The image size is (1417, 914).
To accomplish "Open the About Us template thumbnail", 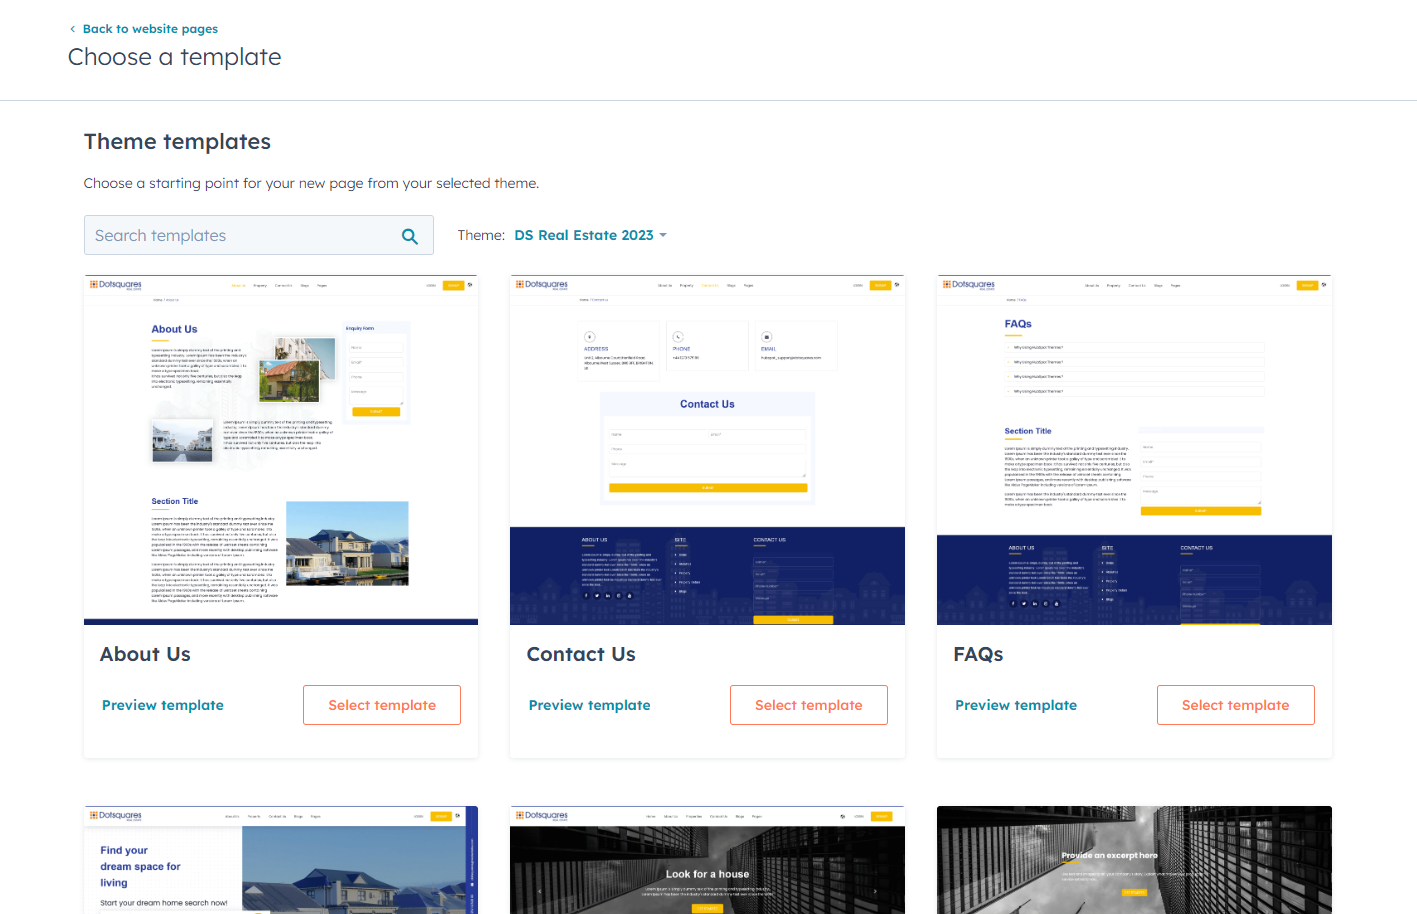I will click(281, 450).
